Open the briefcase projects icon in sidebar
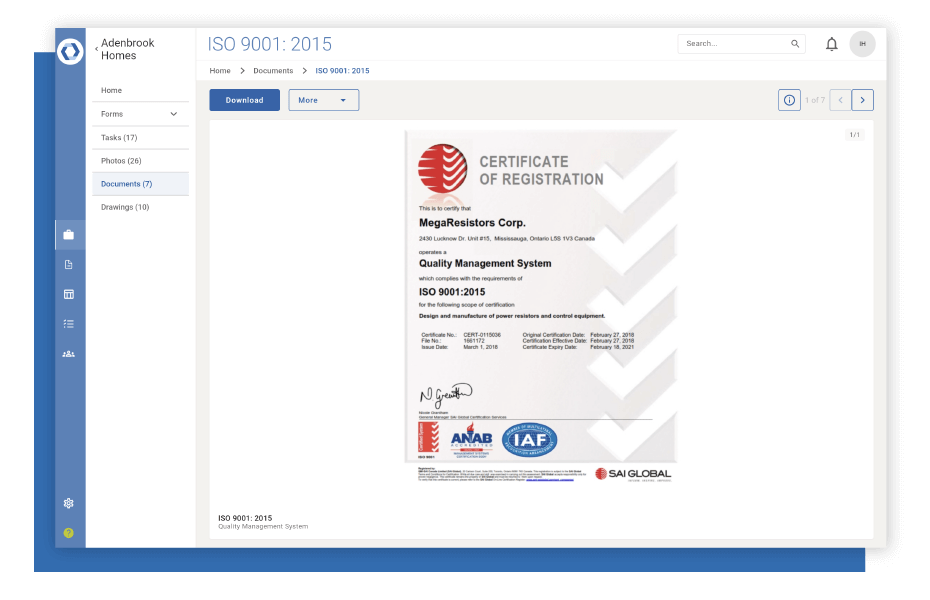Viewport: 930px width, 600px height. [69, 235]
